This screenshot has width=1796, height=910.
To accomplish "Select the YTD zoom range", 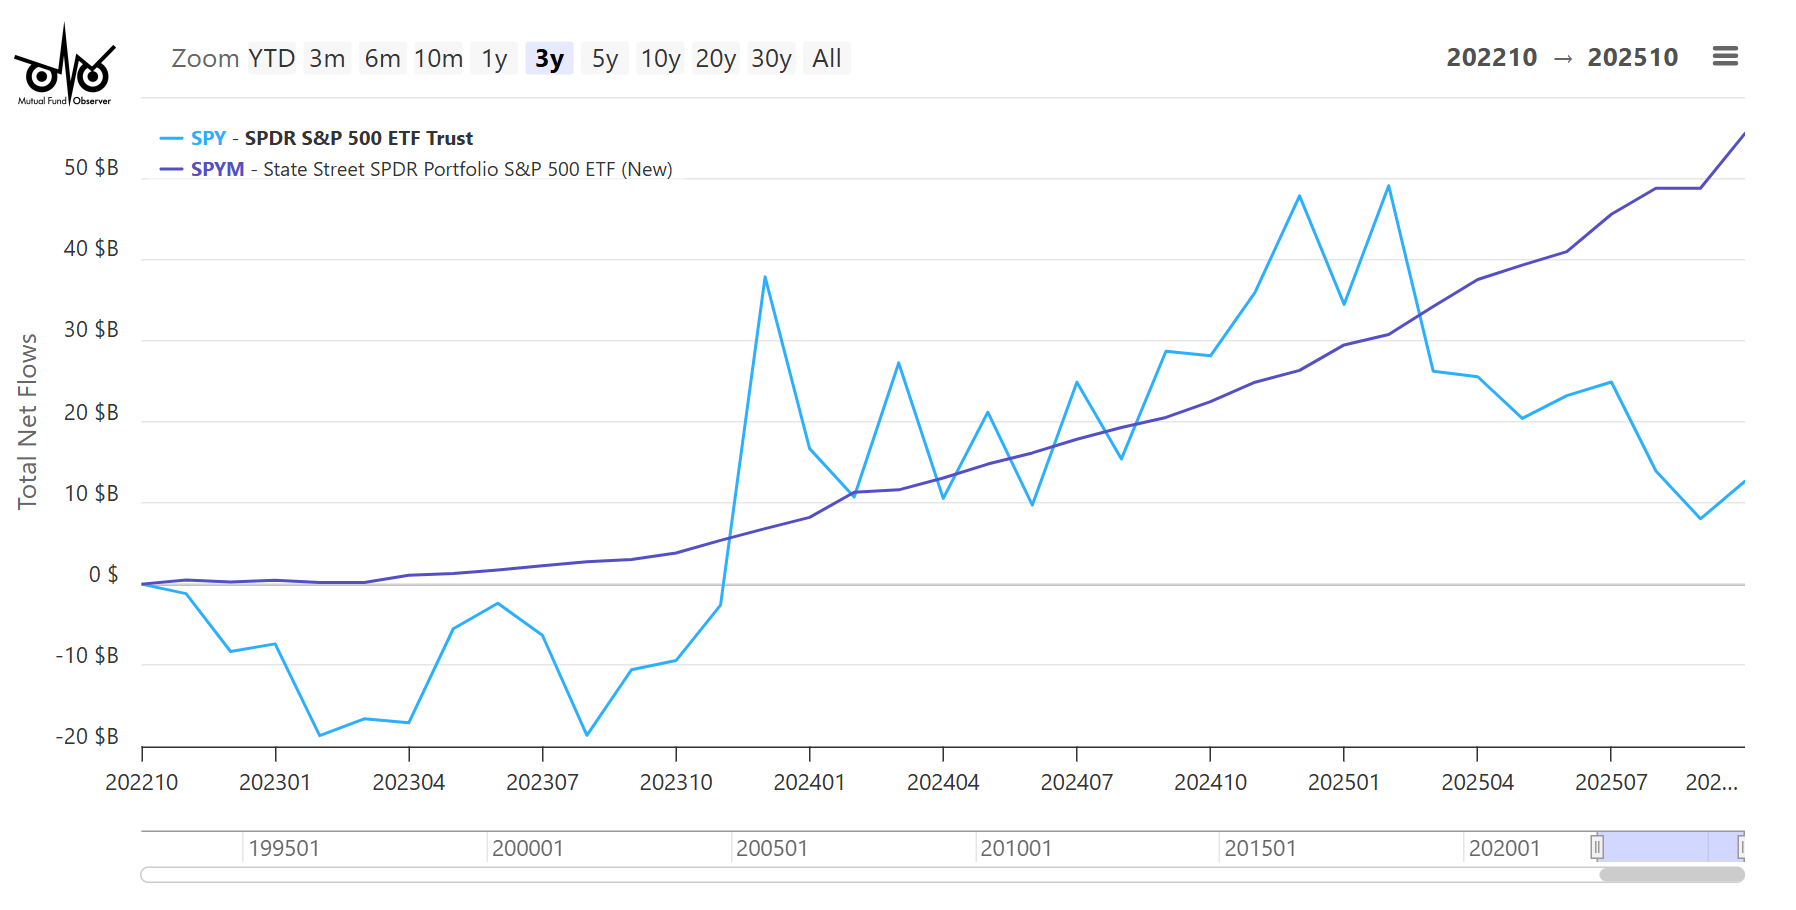I will click(271, 59).
